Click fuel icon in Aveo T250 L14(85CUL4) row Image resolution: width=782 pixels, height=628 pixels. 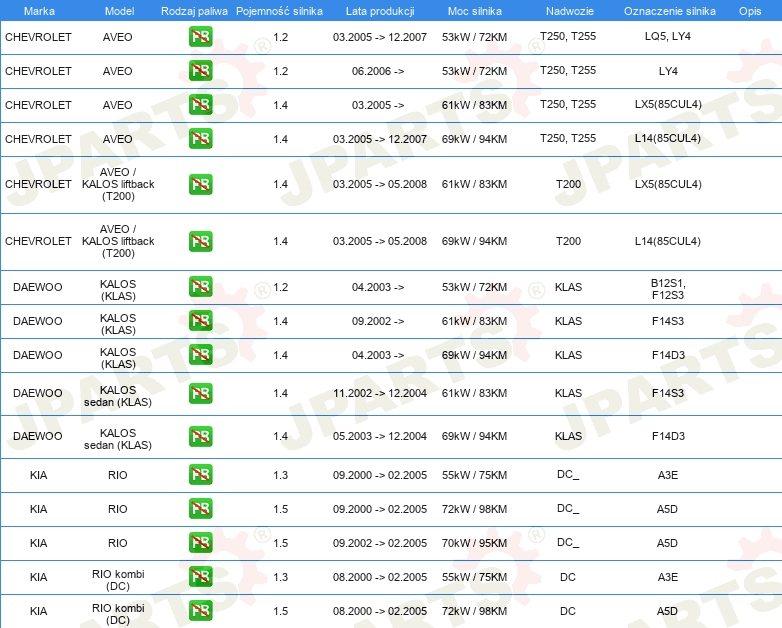click(200, 139)
